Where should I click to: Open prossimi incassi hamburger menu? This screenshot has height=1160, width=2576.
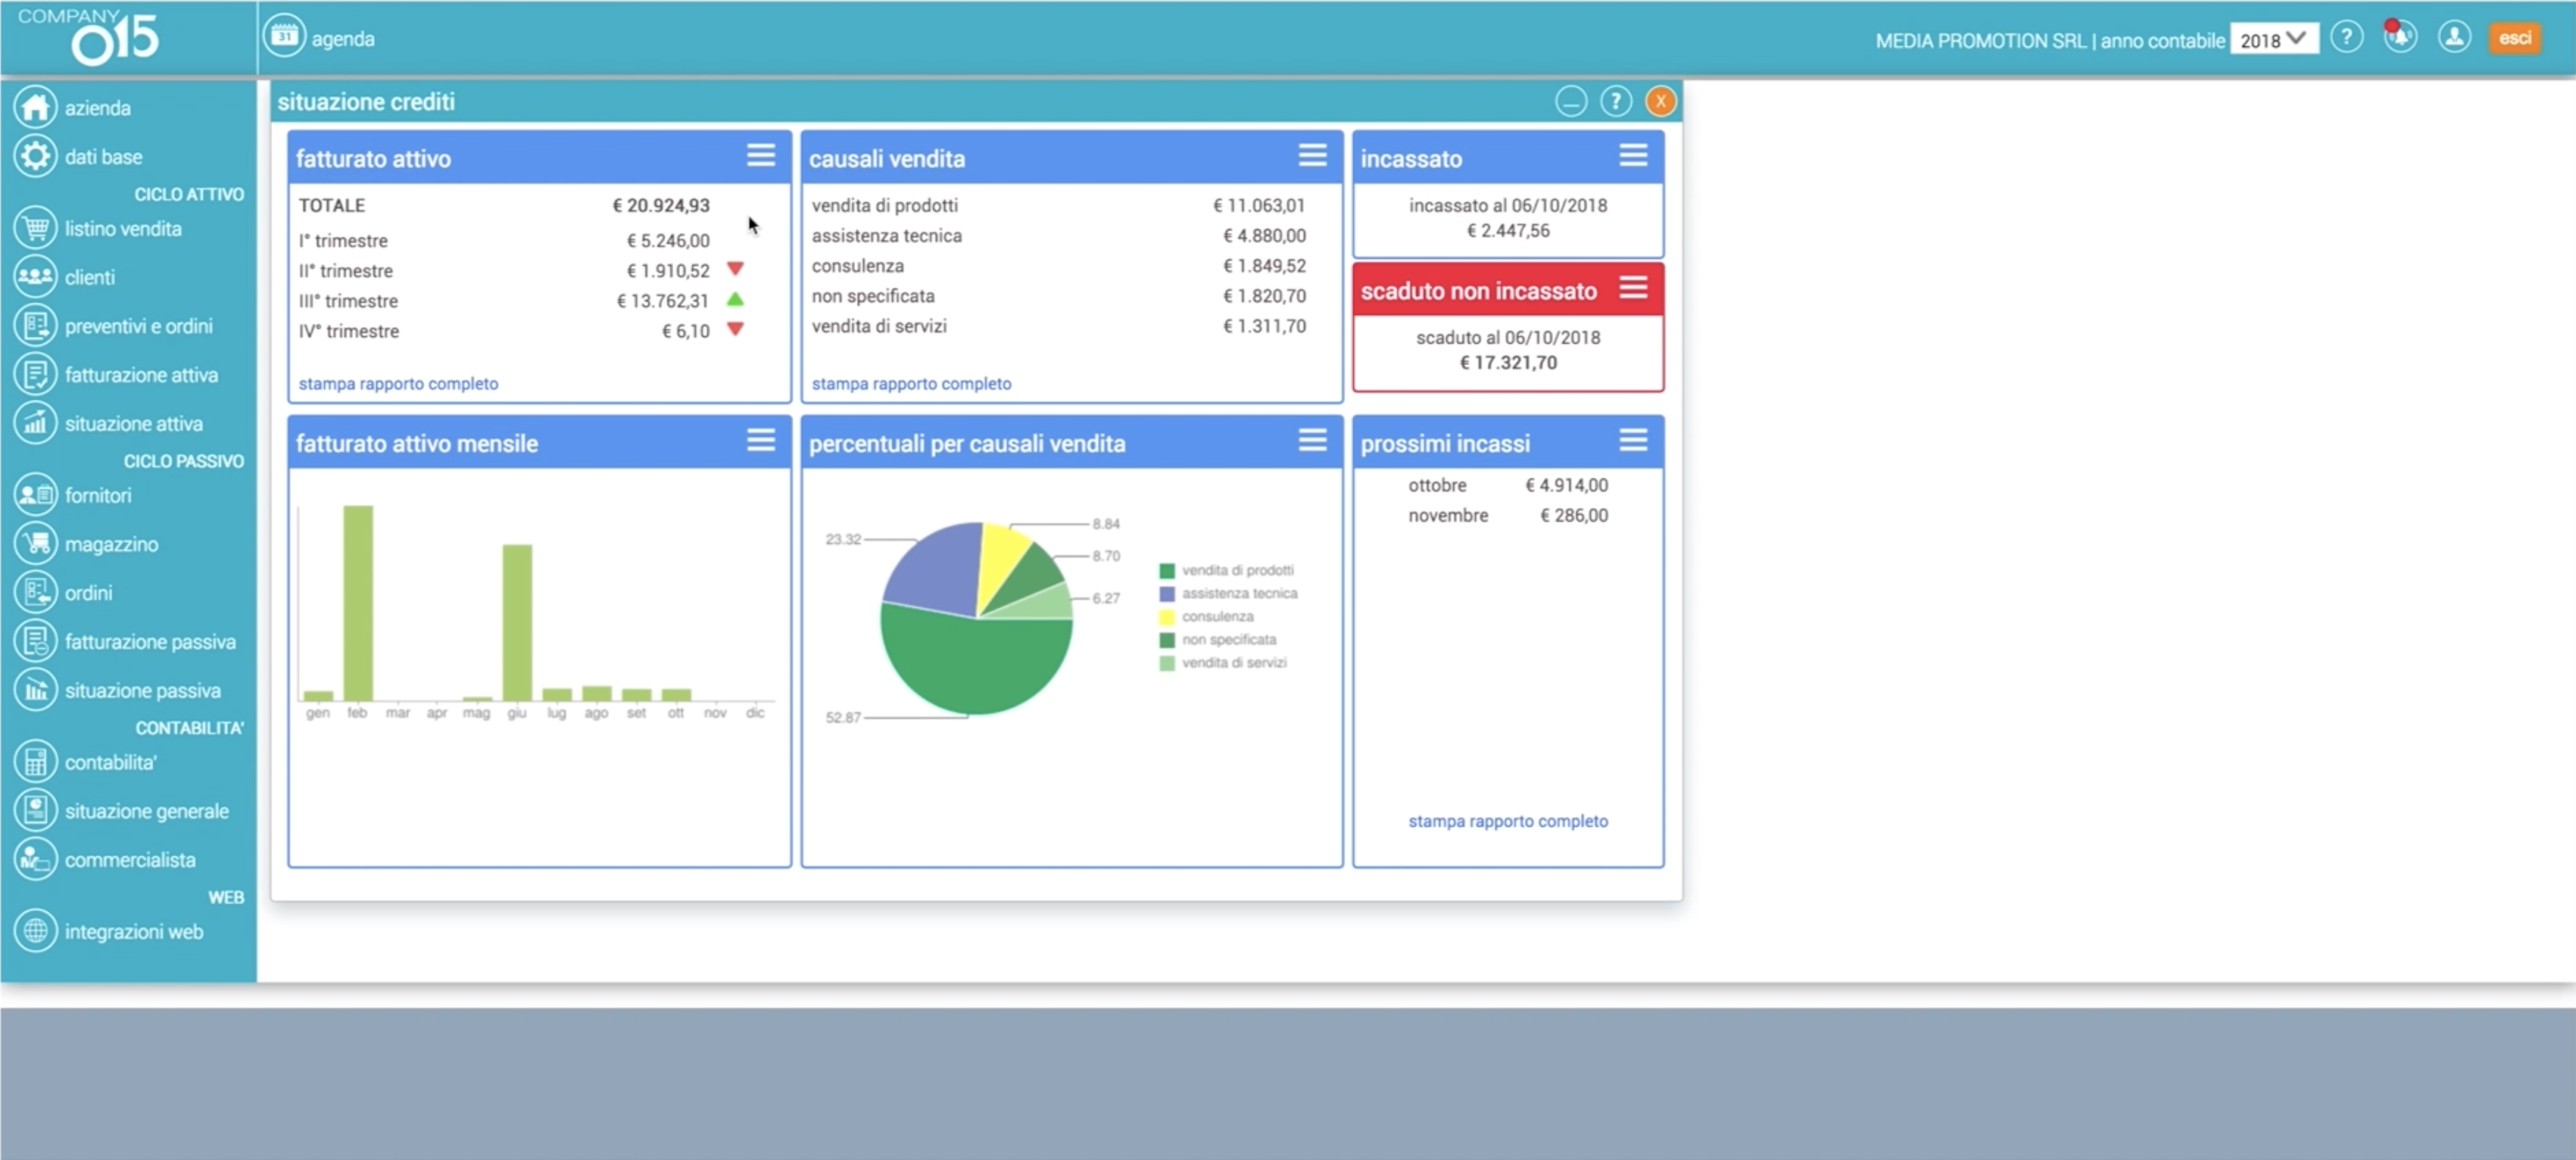(1633, 440)
